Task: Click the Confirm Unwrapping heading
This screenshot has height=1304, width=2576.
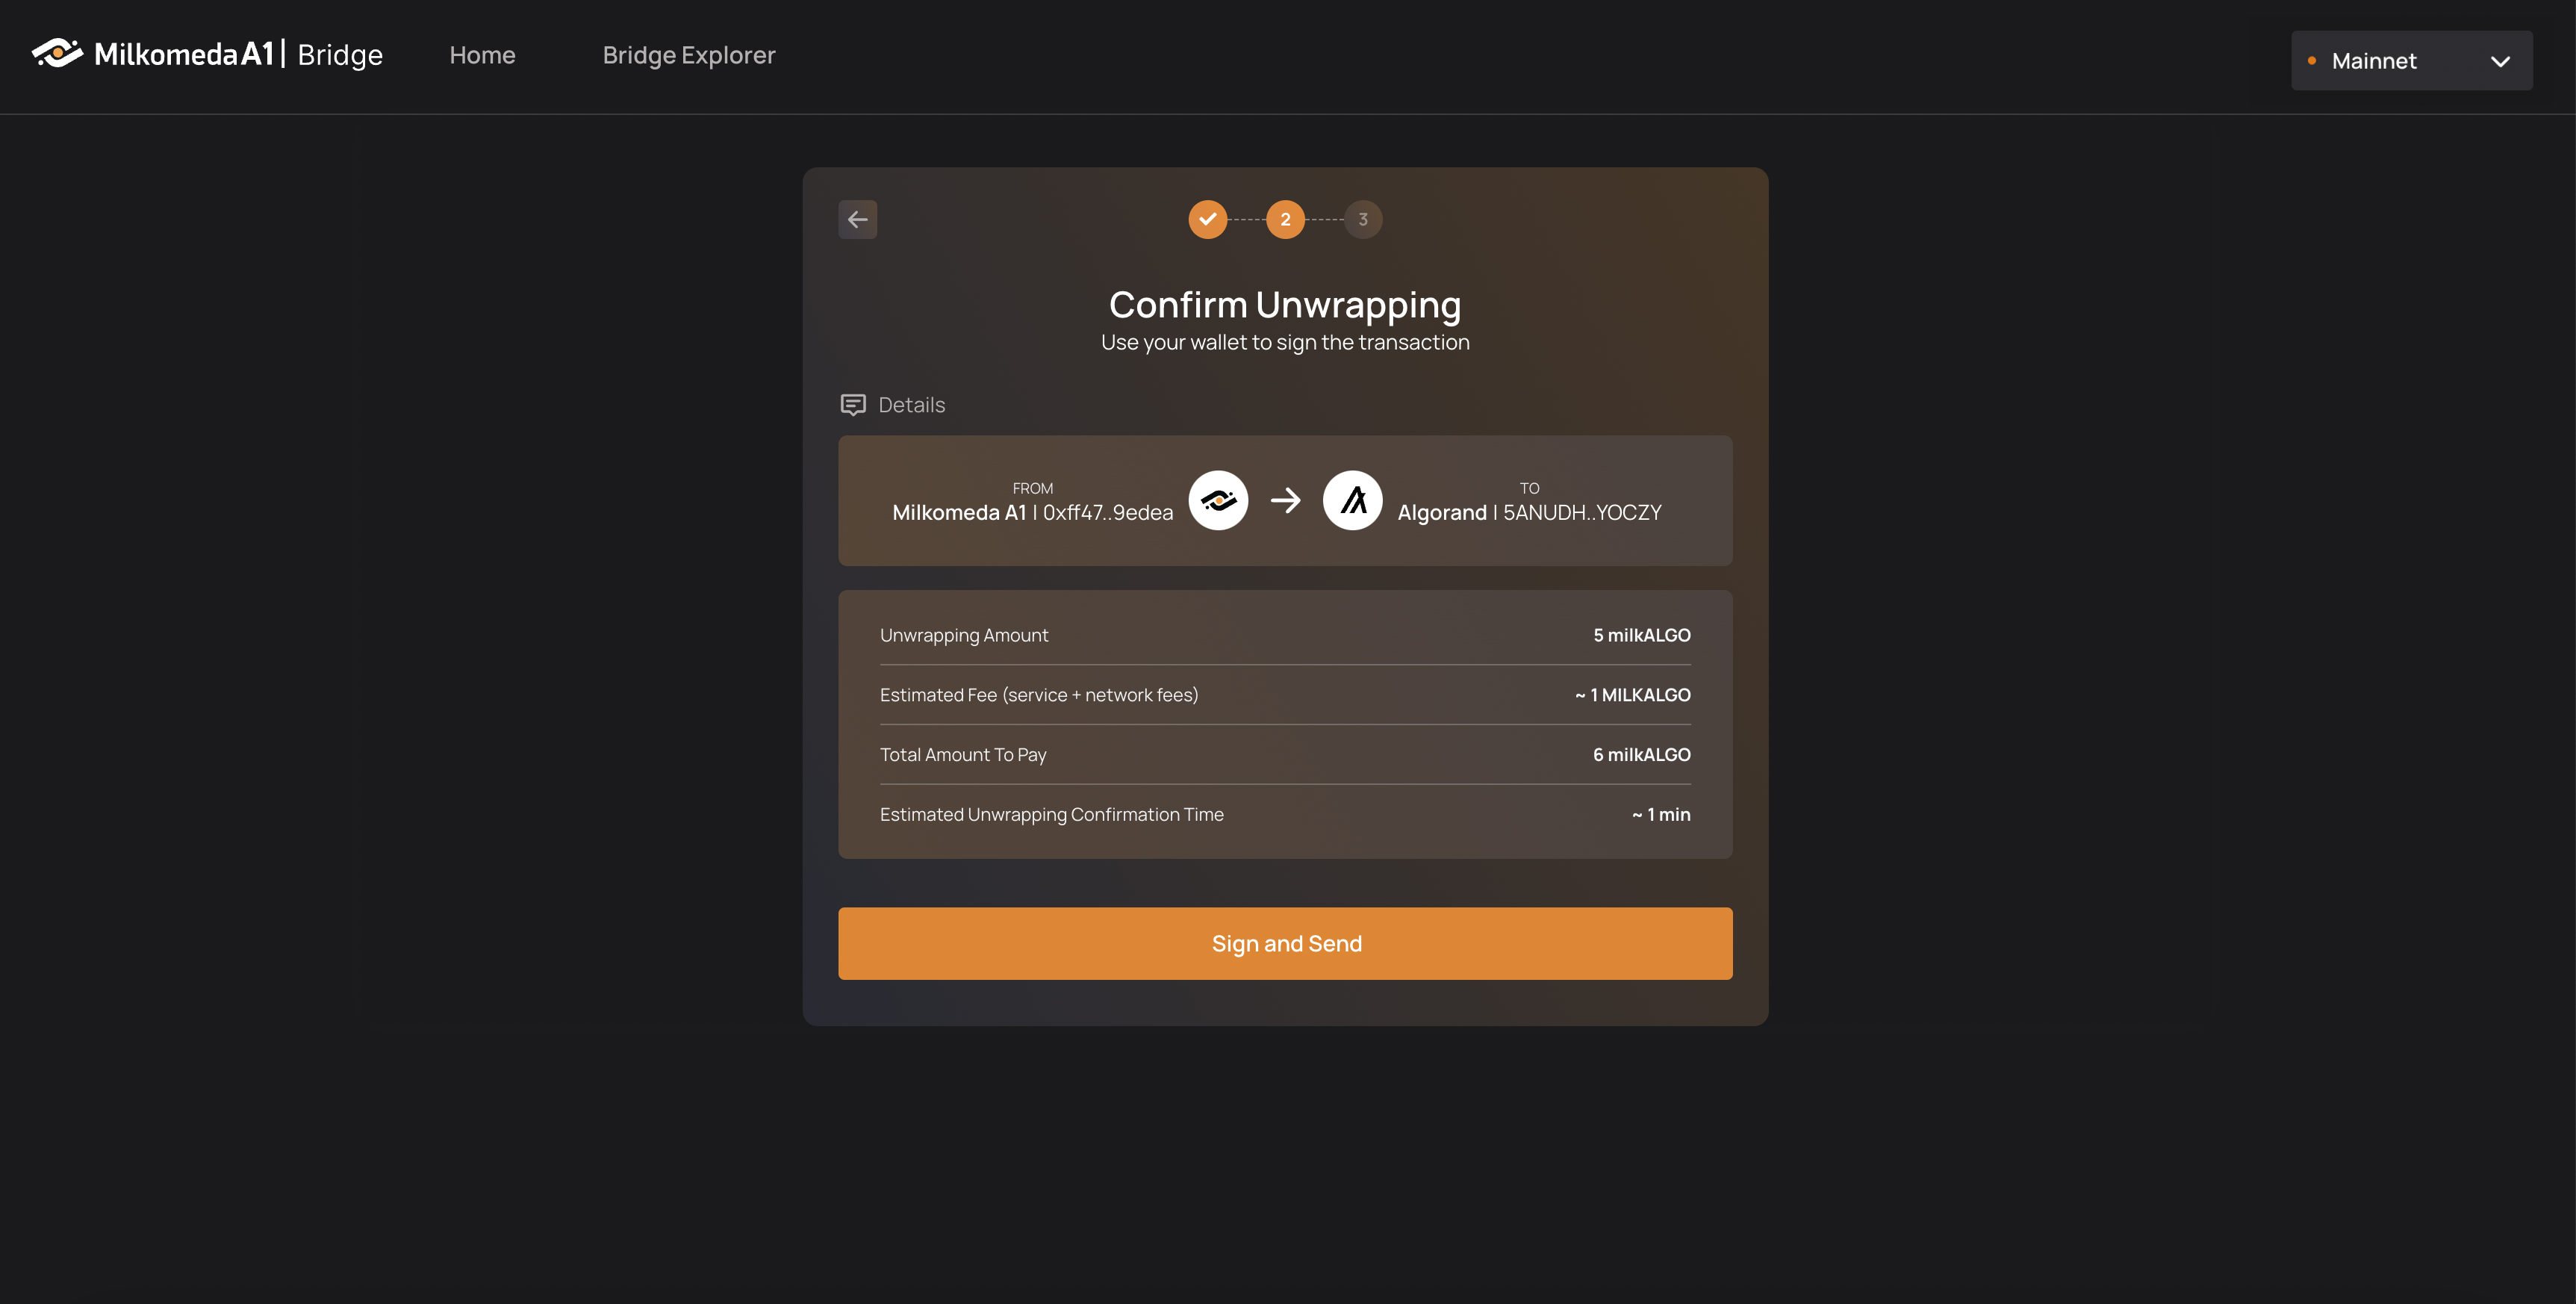Action: pyautogui.click(x=1285, y=305)
